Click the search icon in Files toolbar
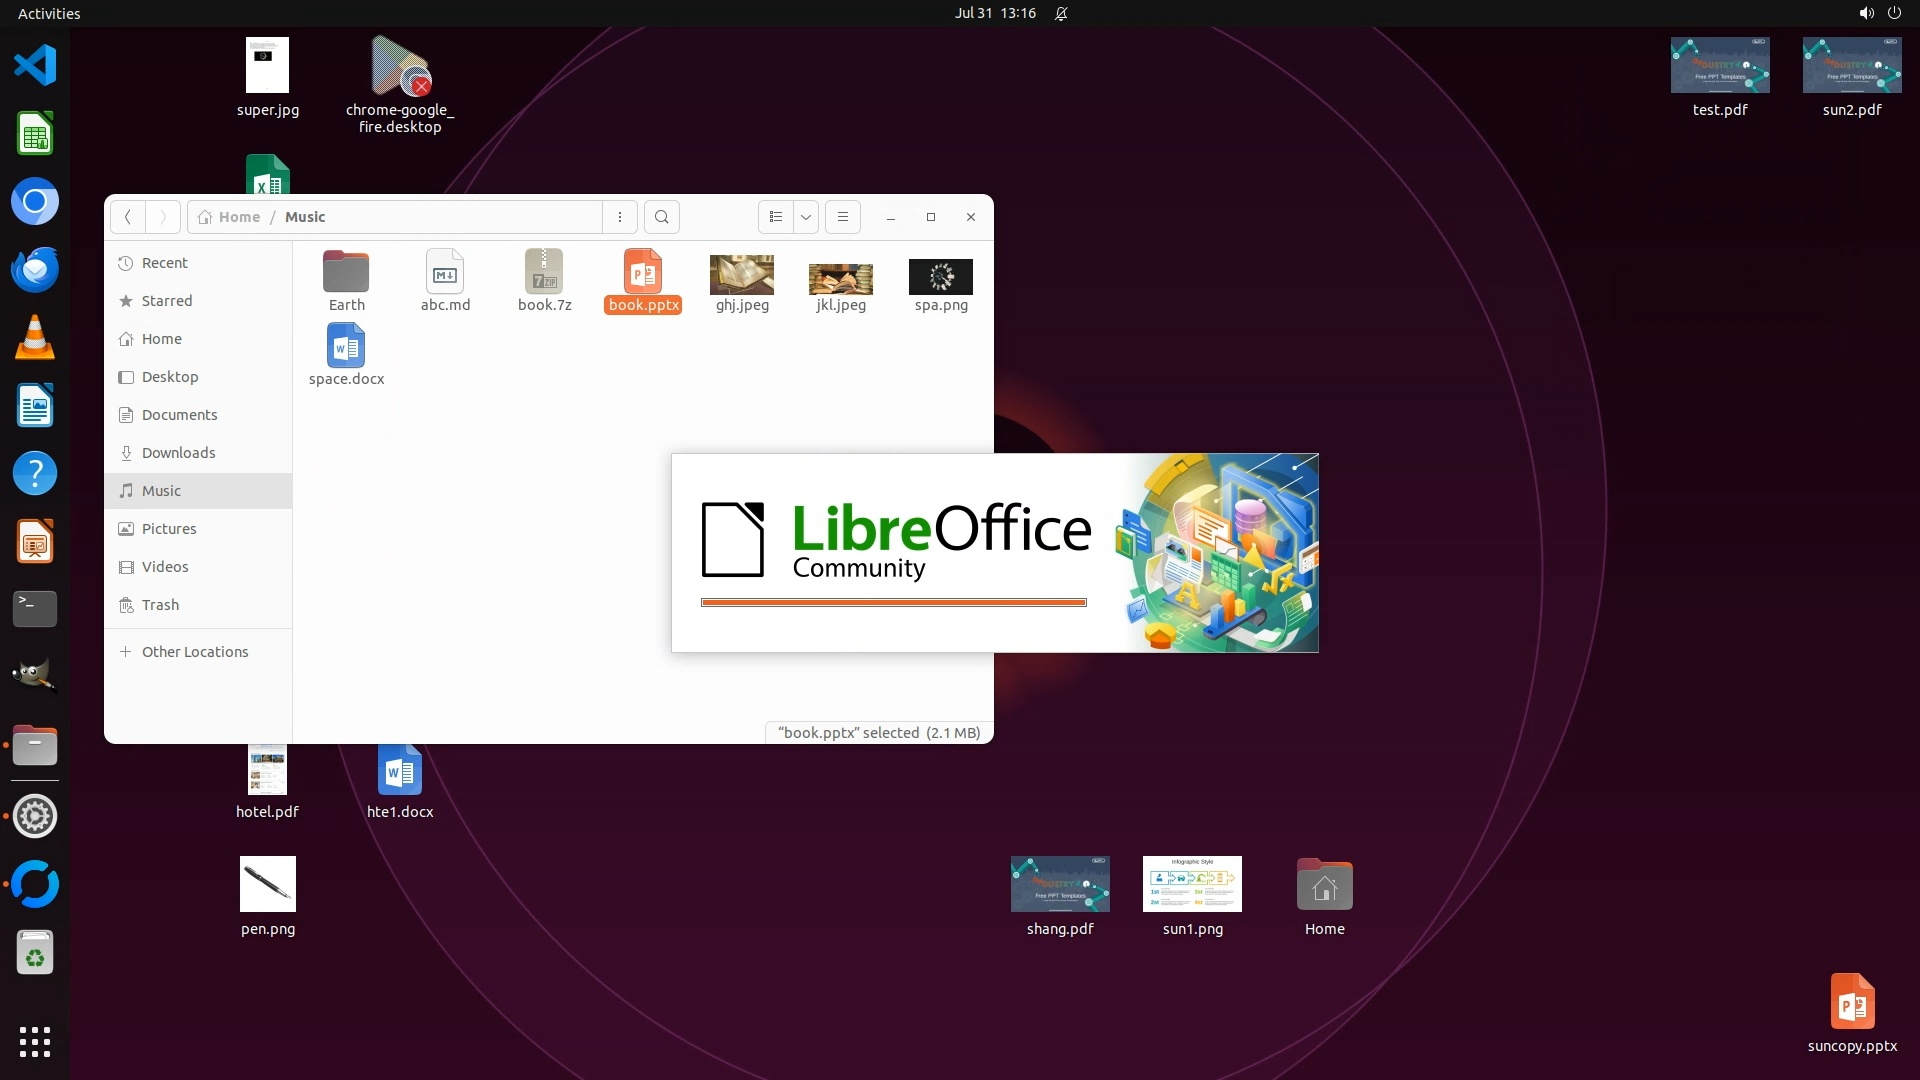This screenshot has width=1920, height=1080. click(661, 217)
